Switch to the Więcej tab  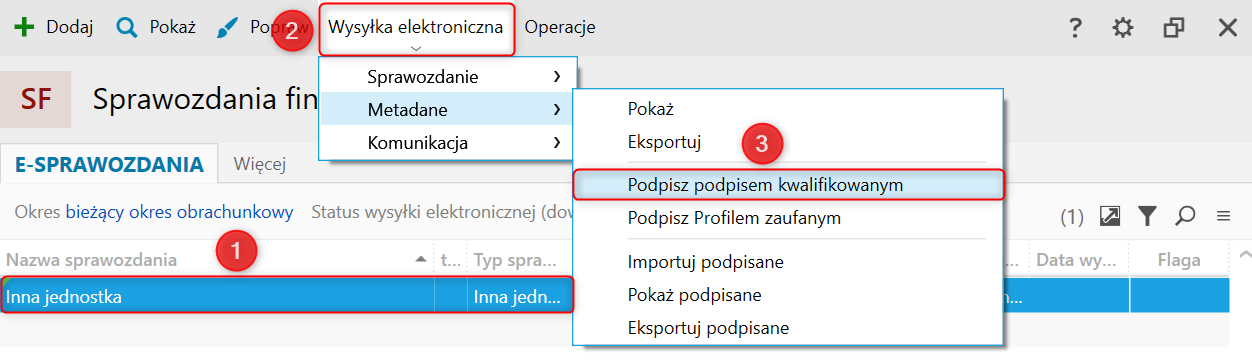(260, 164)
